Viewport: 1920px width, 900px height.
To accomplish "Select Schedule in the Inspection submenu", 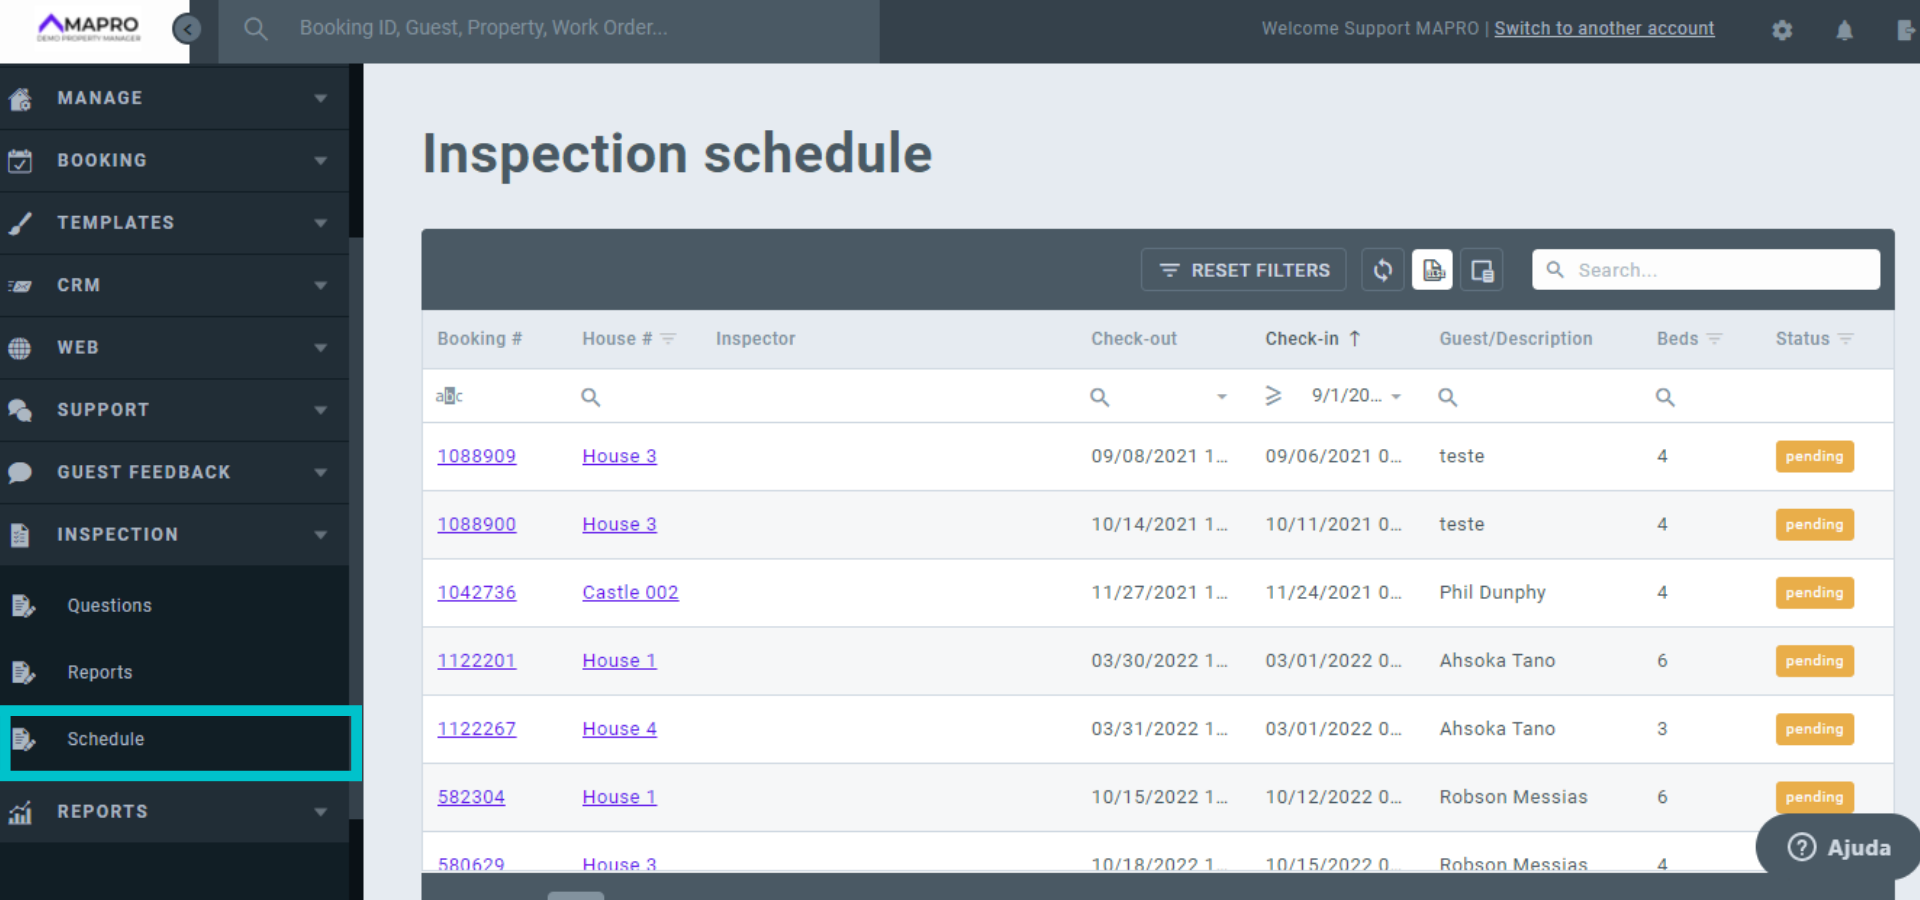I will [106, 739].
